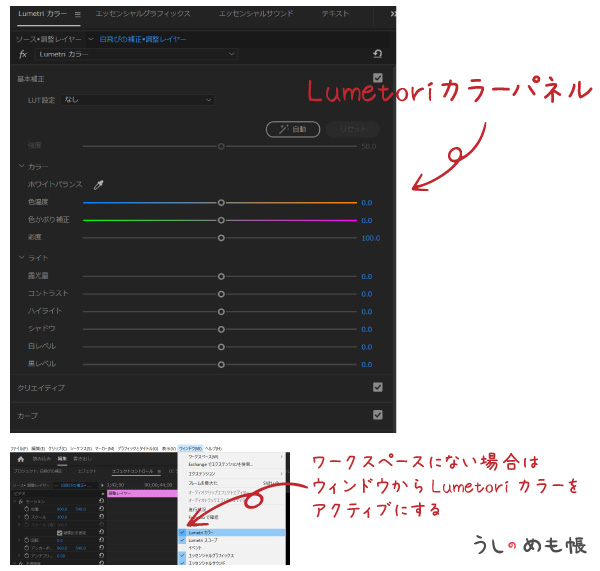Image resolution: width=600 pixels, height=571 pixels.
Task: Expand the スケール property chevron
Action: click(x=19, y=517)
